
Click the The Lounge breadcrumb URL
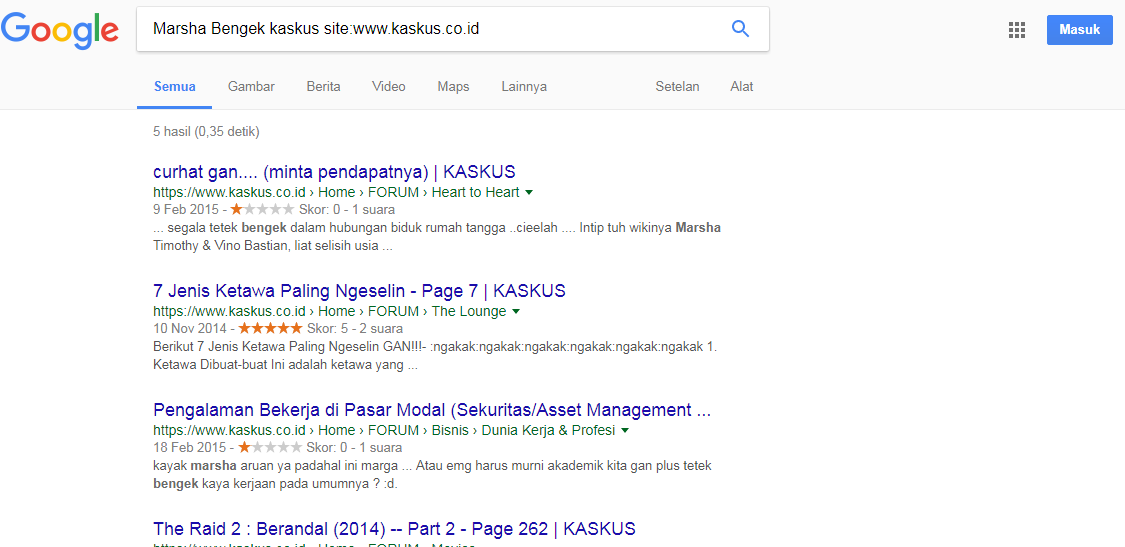[330, 312]
